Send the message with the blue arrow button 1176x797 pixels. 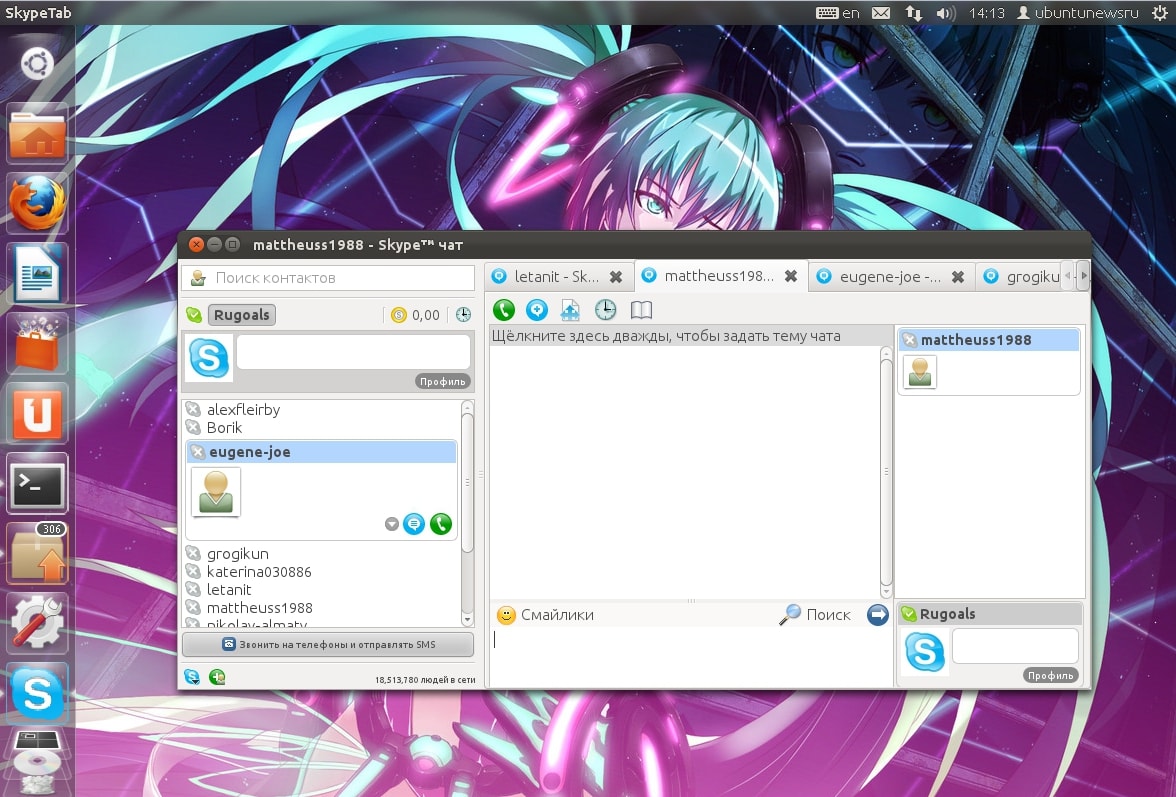[878, 615]
